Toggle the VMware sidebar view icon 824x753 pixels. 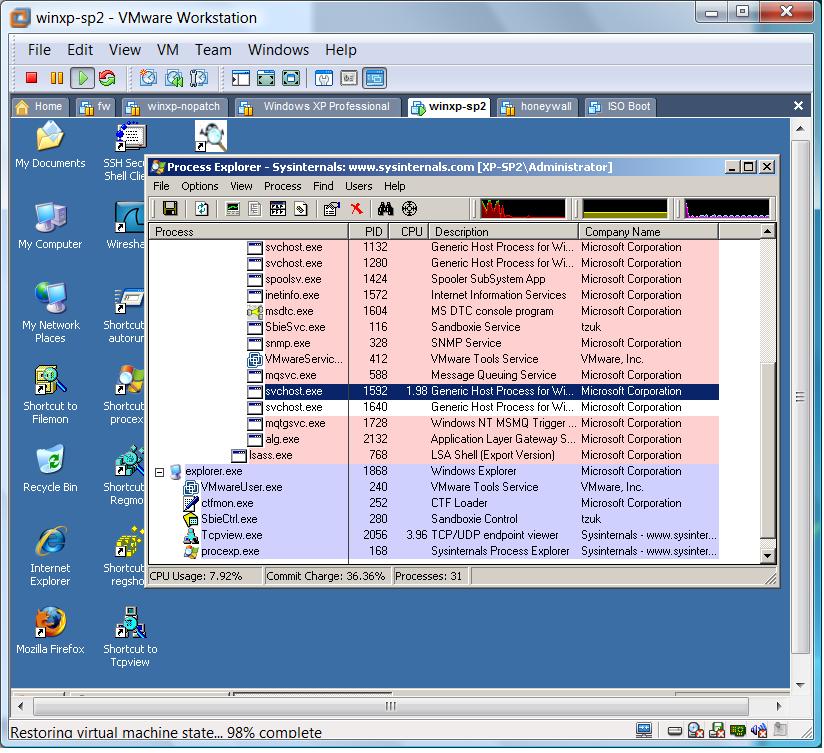[x=241, y=78]
